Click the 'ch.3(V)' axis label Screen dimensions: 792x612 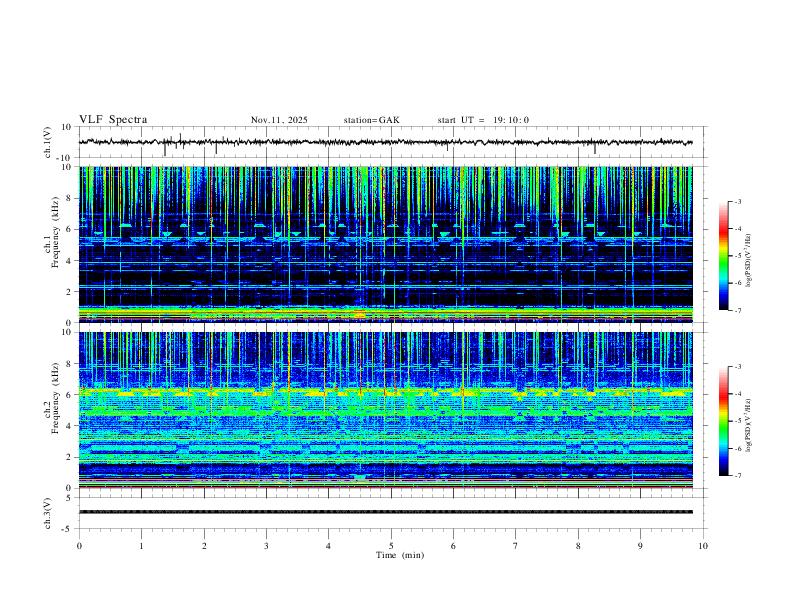48,513
